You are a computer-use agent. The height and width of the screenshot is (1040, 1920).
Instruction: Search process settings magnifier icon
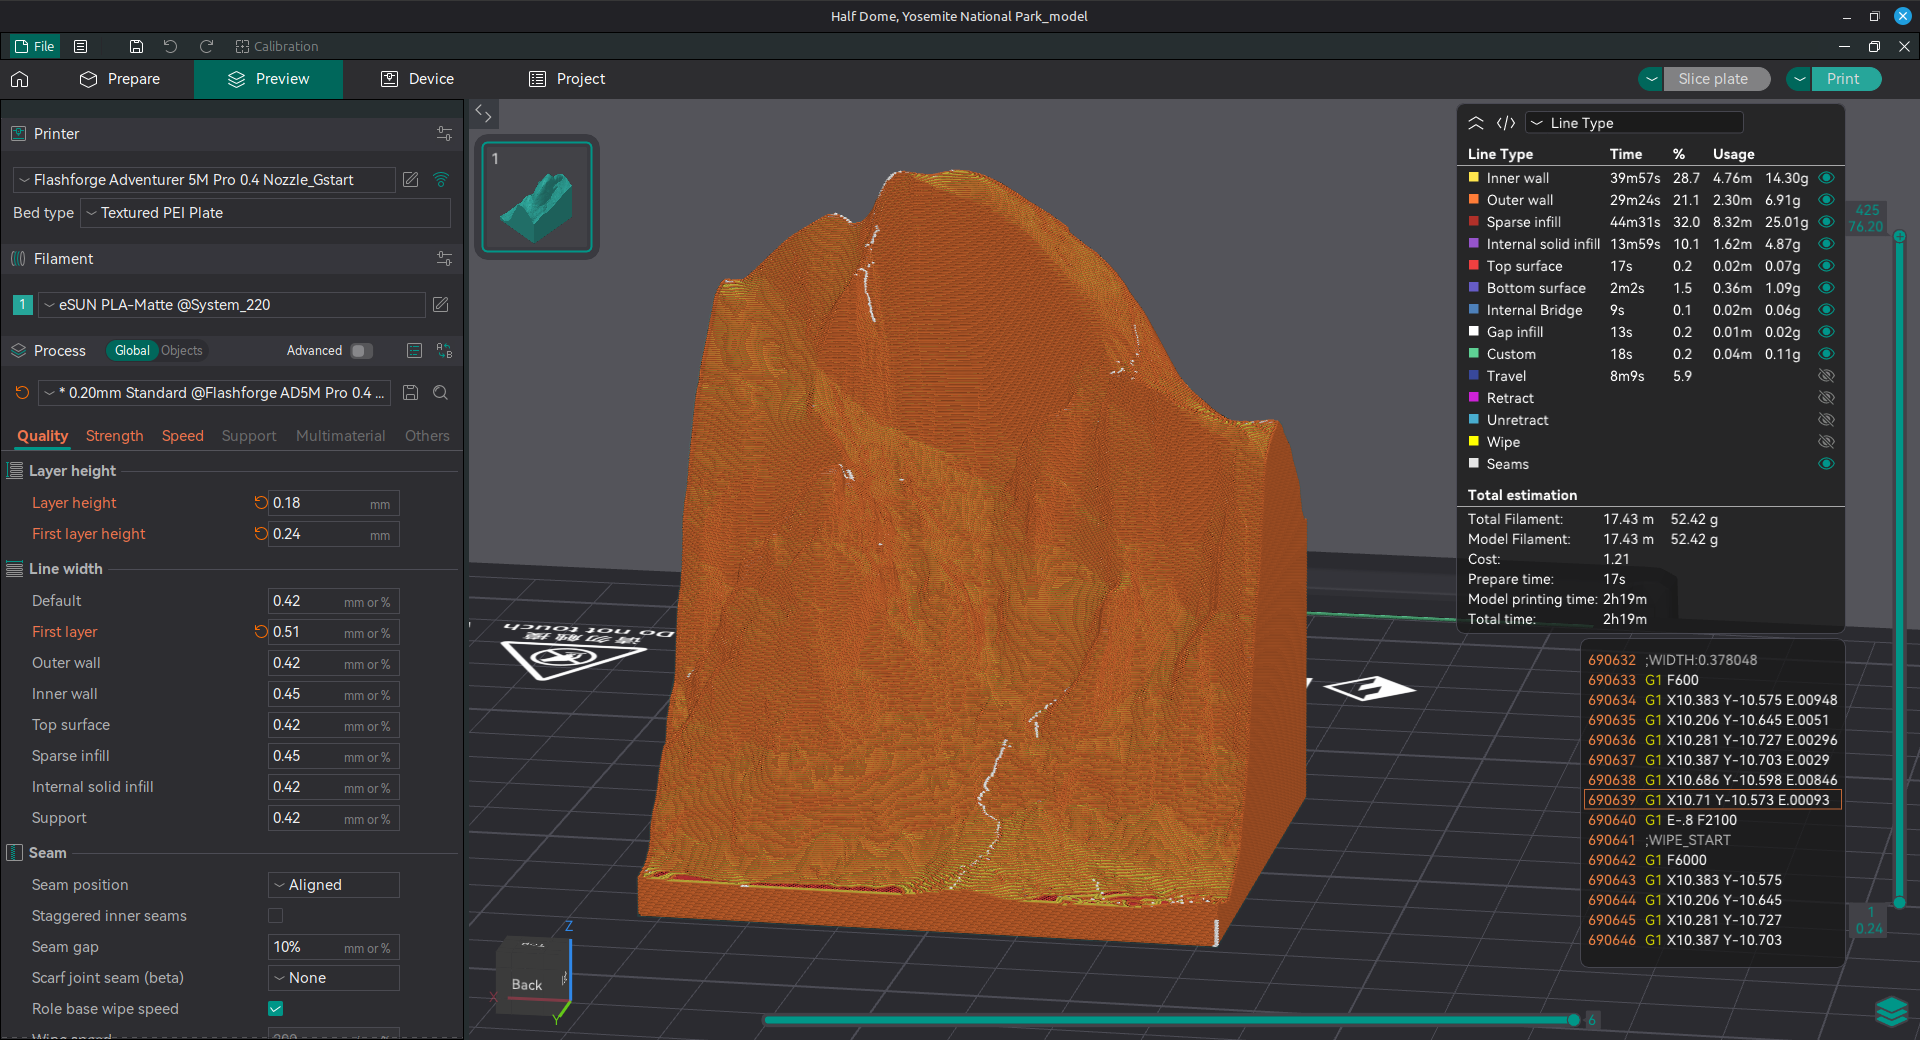[x=440, y=393]
